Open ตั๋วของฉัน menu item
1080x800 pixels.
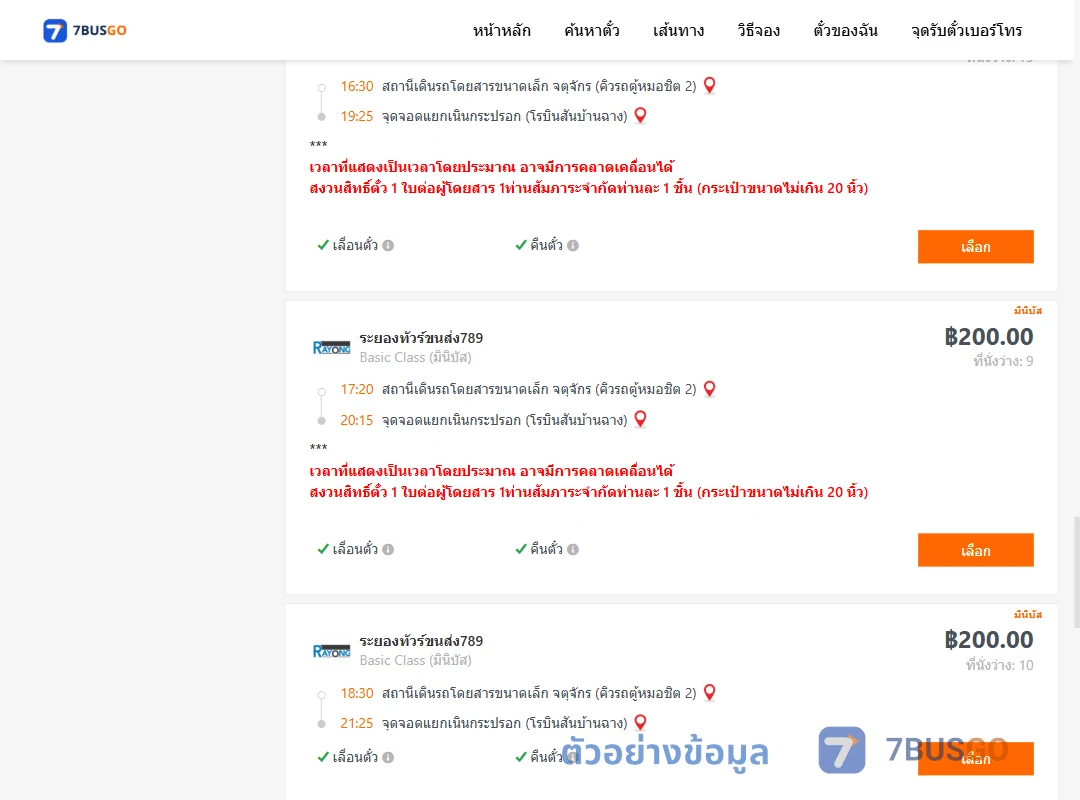[845, 30]
